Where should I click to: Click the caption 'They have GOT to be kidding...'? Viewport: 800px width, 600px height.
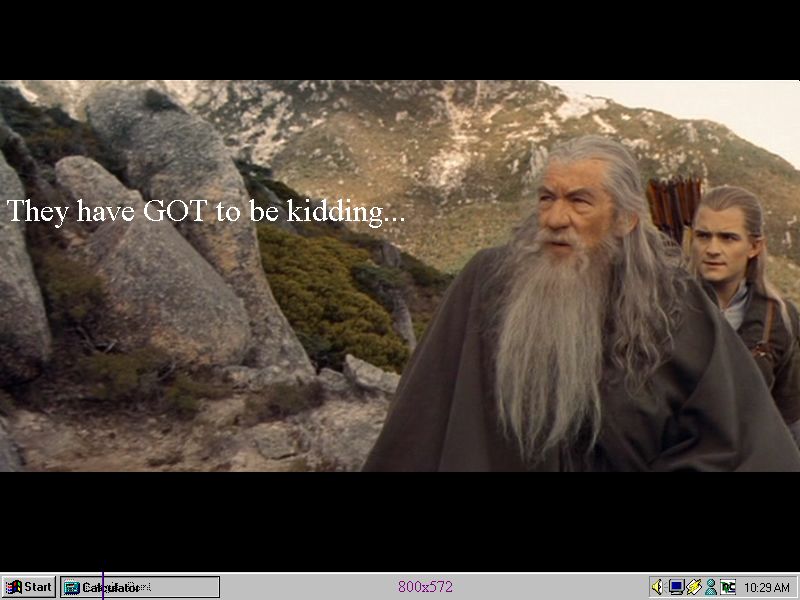[x=206, y=211]
